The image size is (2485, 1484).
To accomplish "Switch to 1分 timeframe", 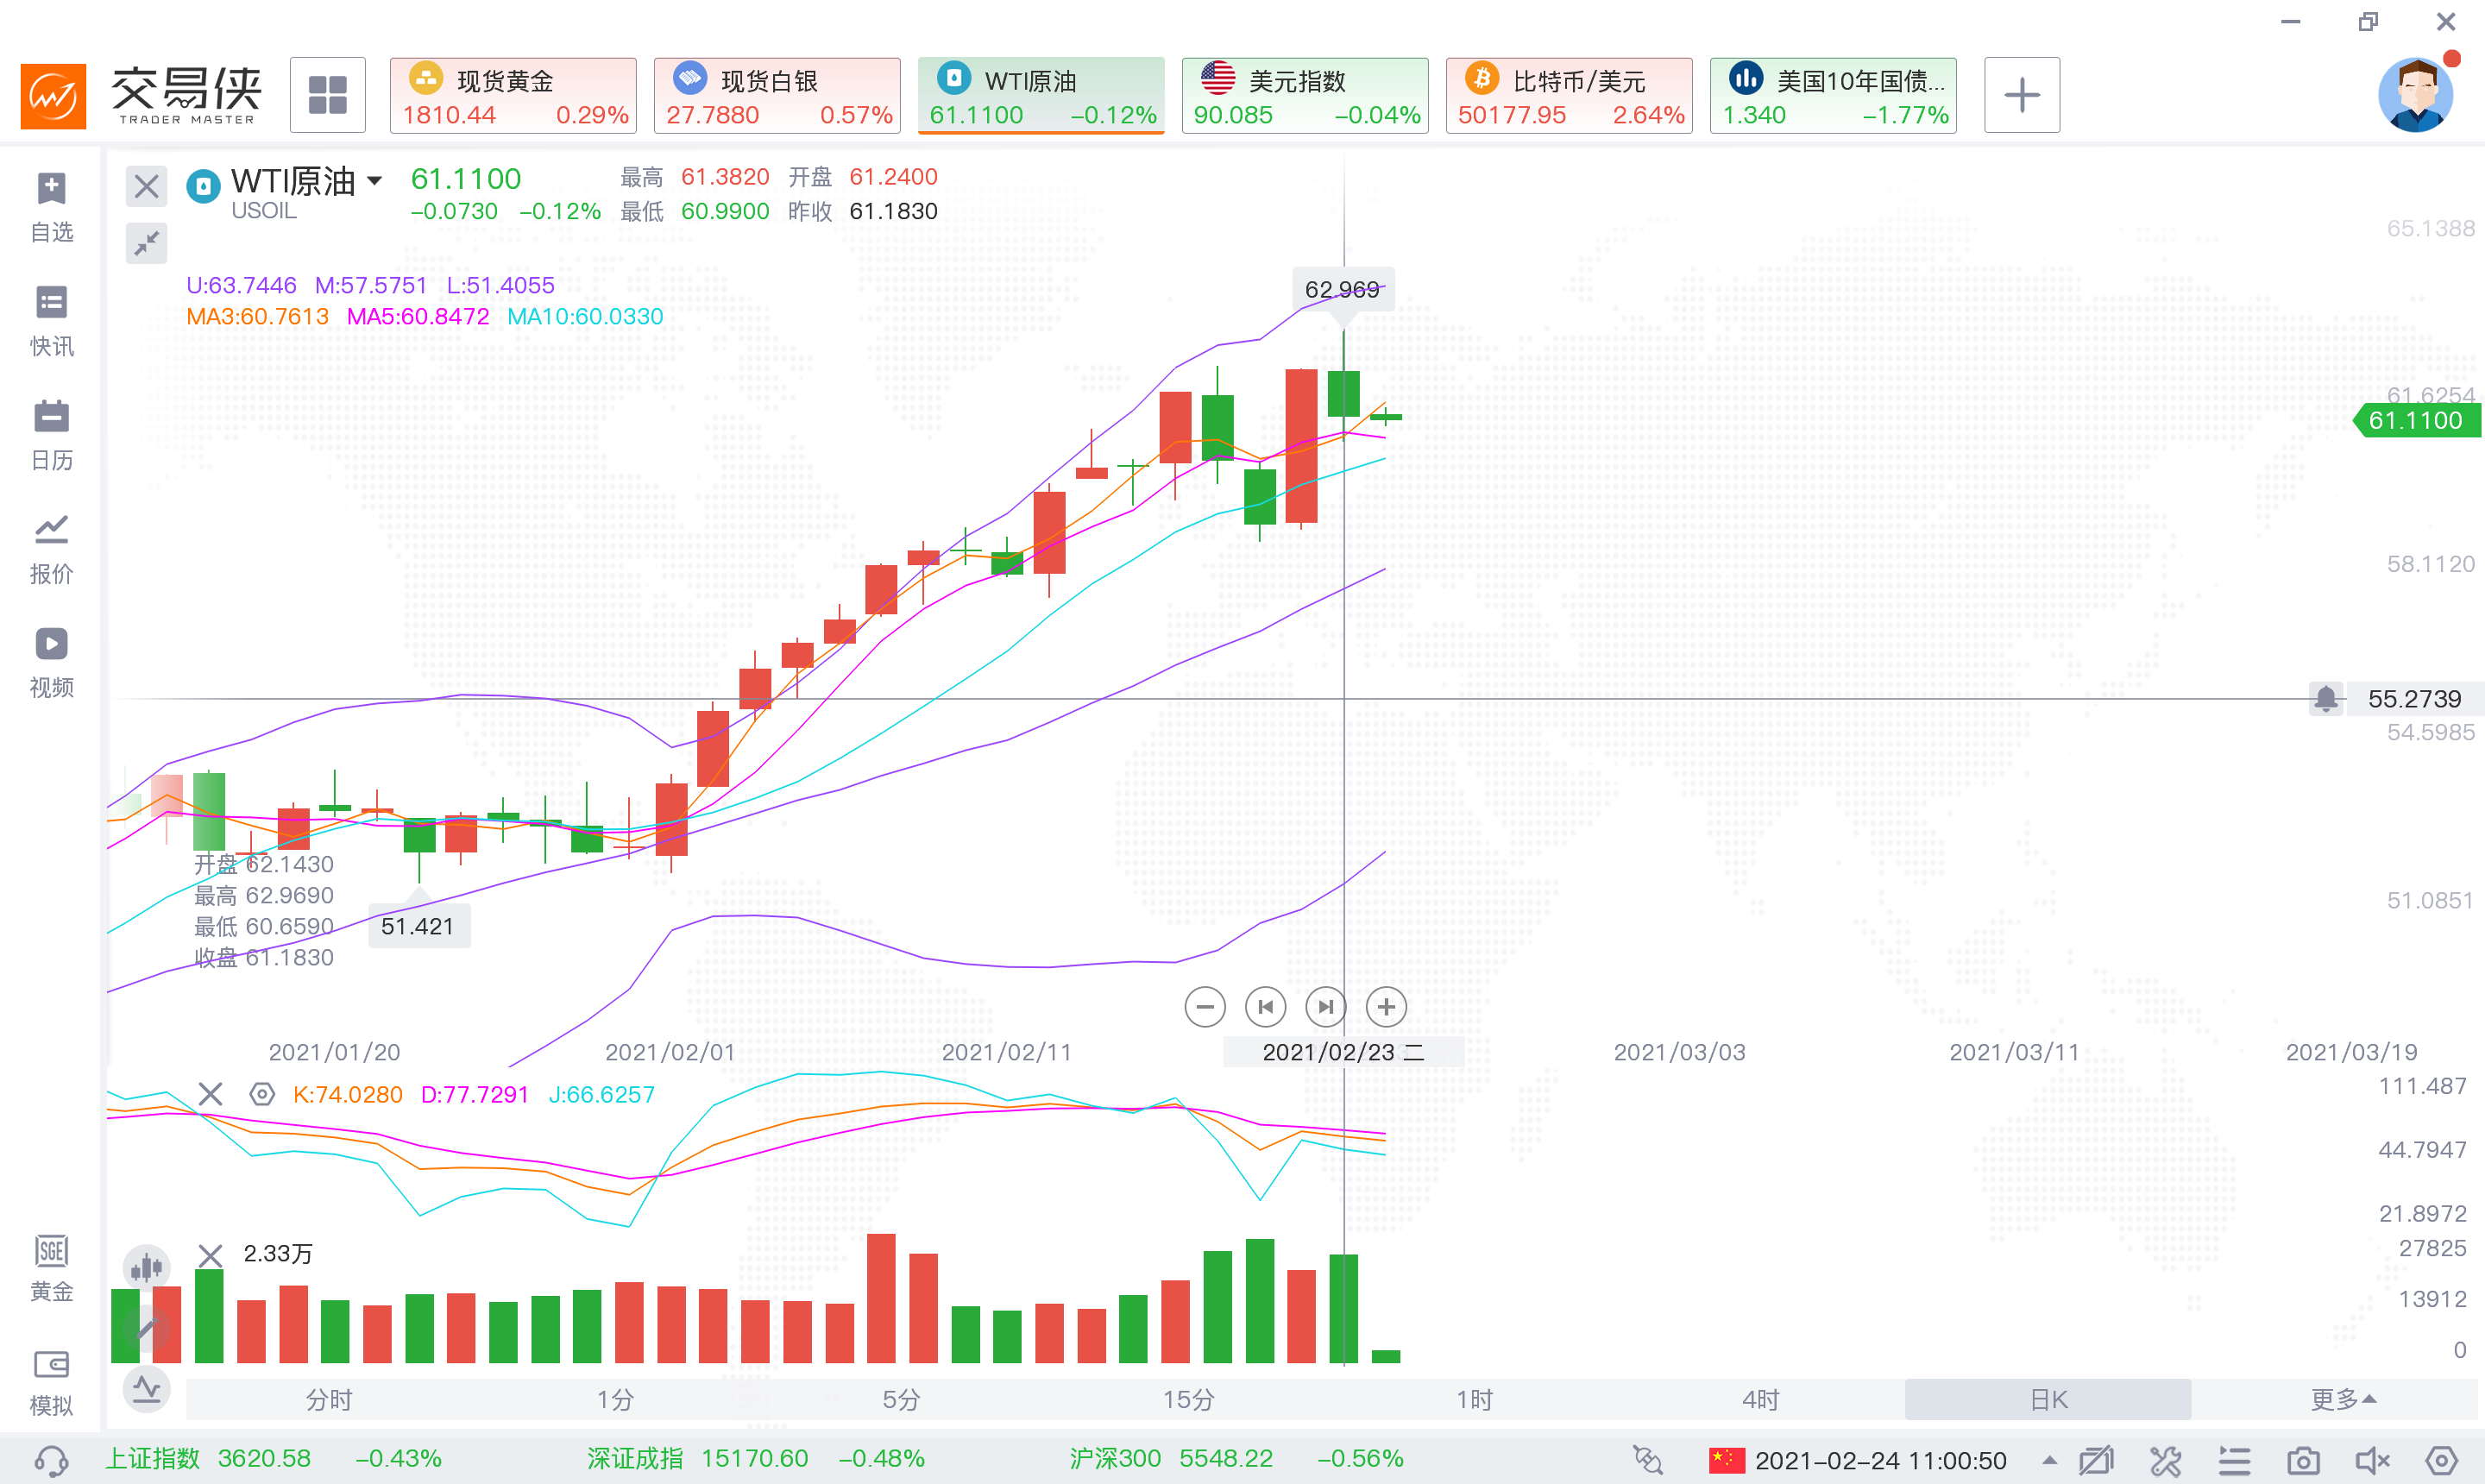I will 615,1399.
